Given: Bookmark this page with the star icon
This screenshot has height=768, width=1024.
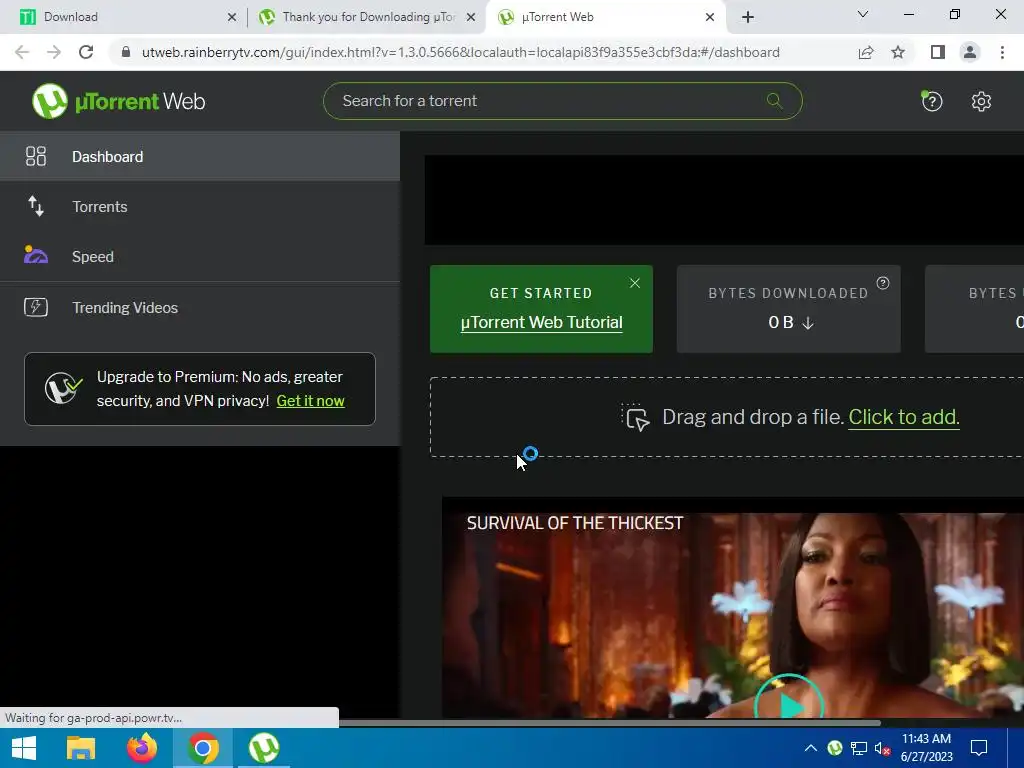Looking at the screenshot, I should (898, 52).
